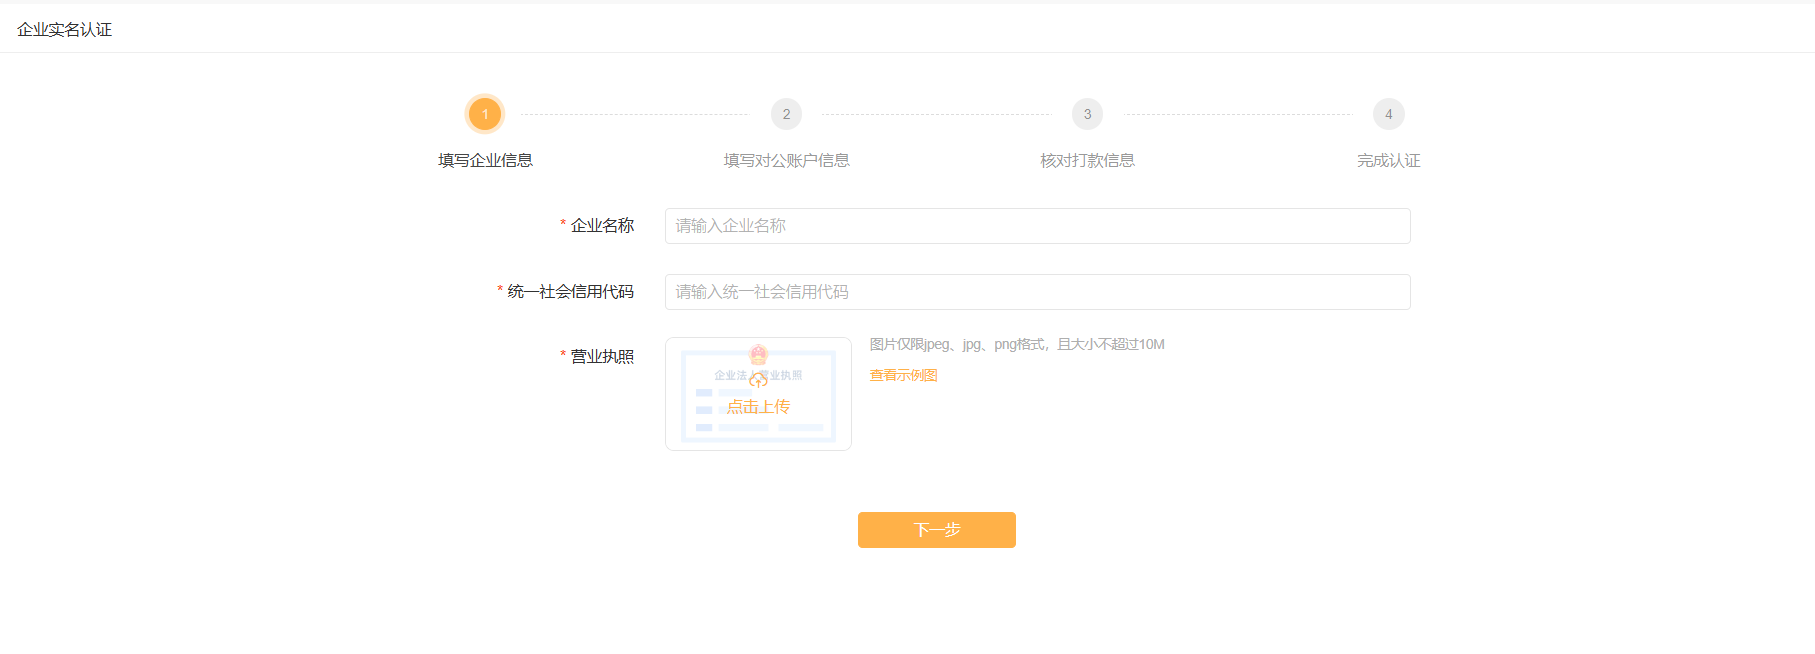This screenshot has width=1815, height=654.
Task: Select step 1 circle 填写企业信息
Action: tap(485, 114)
